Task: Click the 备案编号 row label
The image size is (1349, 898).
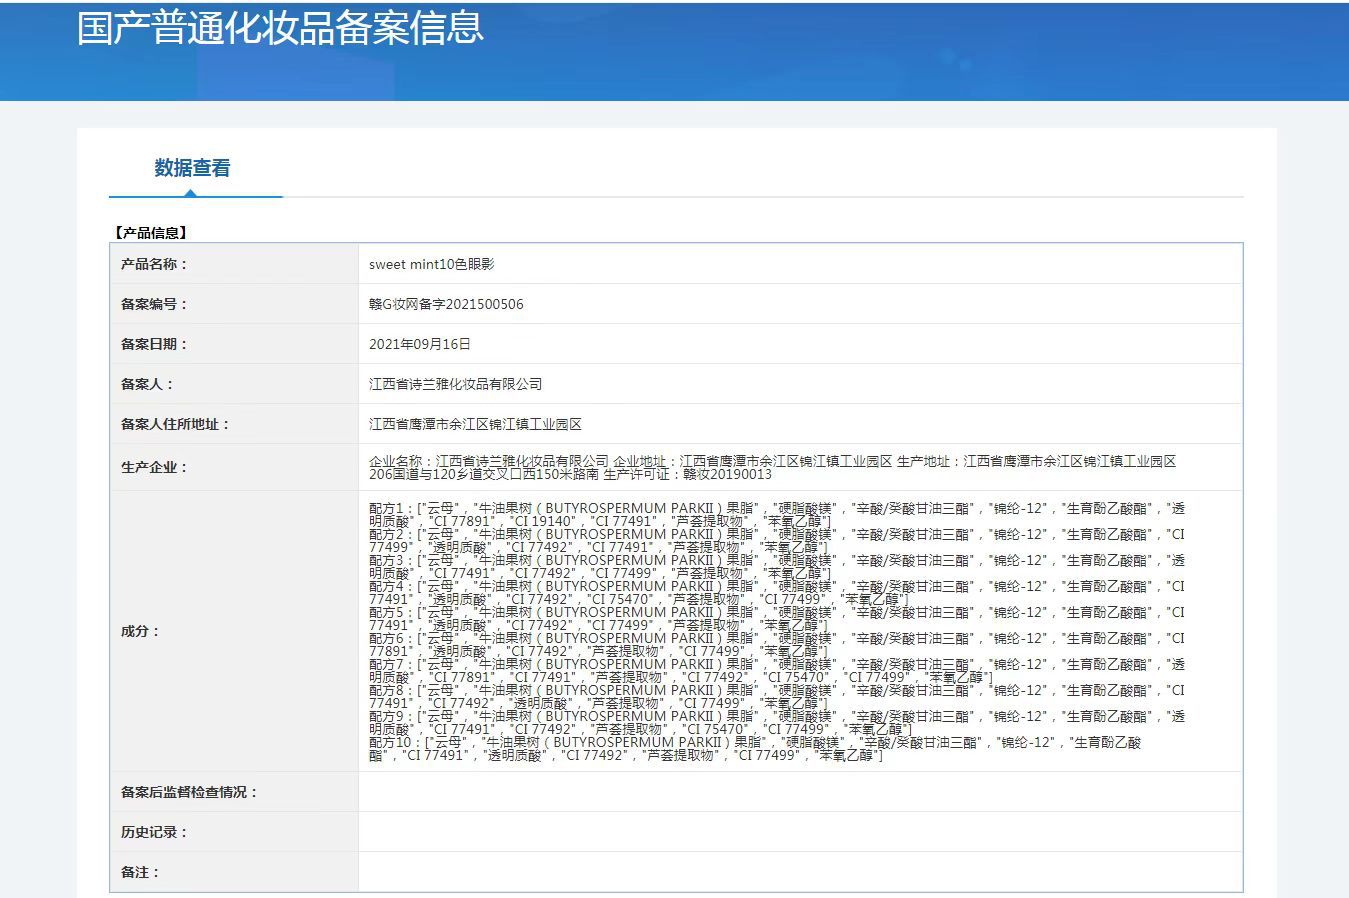Action: pos(154,304)
